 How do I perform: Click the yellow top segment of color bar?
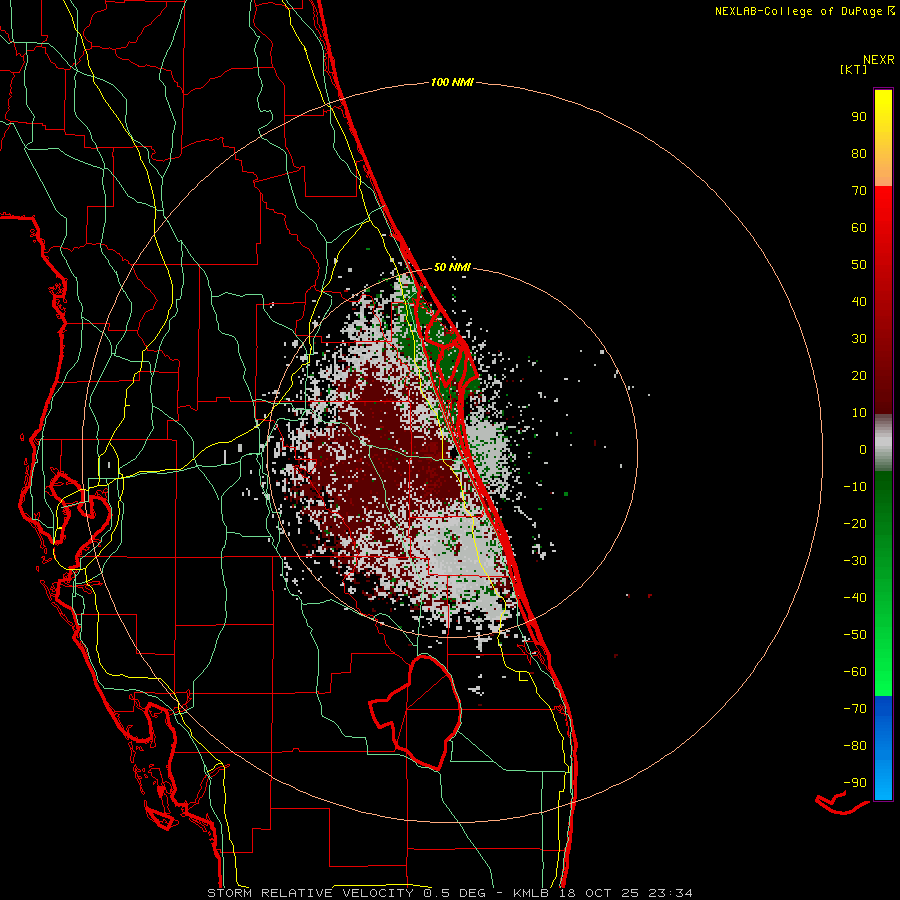pyautogui.click(x=883, y=137)
